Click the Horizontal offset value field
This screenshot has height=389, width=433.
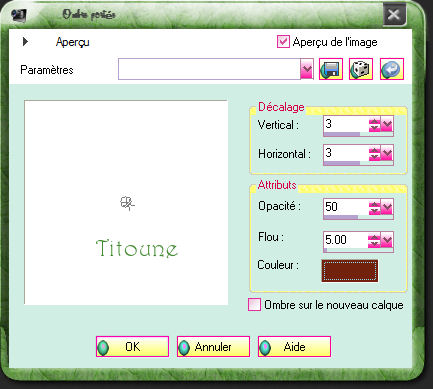[346, 154]
